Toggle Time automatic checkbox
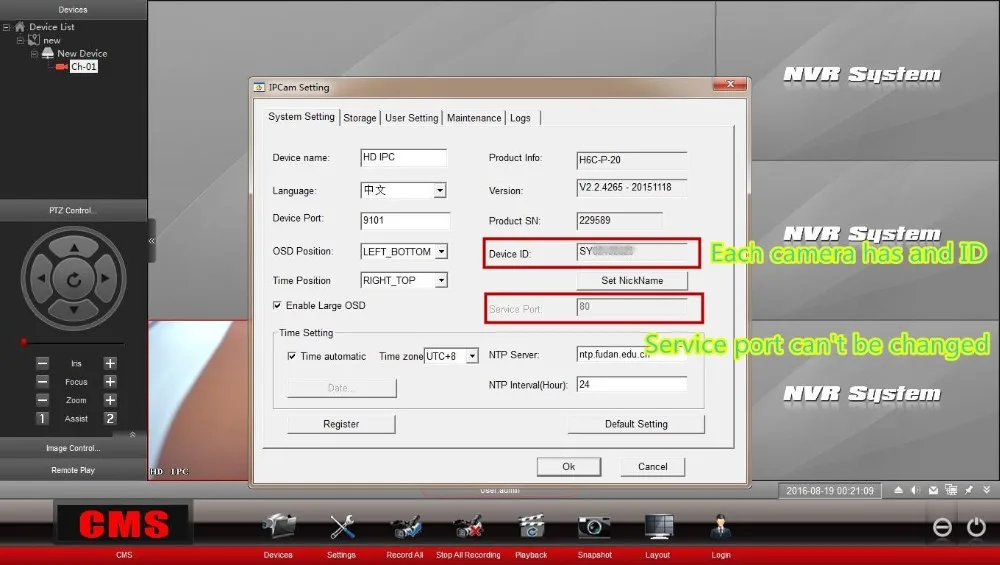This screenshot has width=1000, height=565. click(291, 356)
